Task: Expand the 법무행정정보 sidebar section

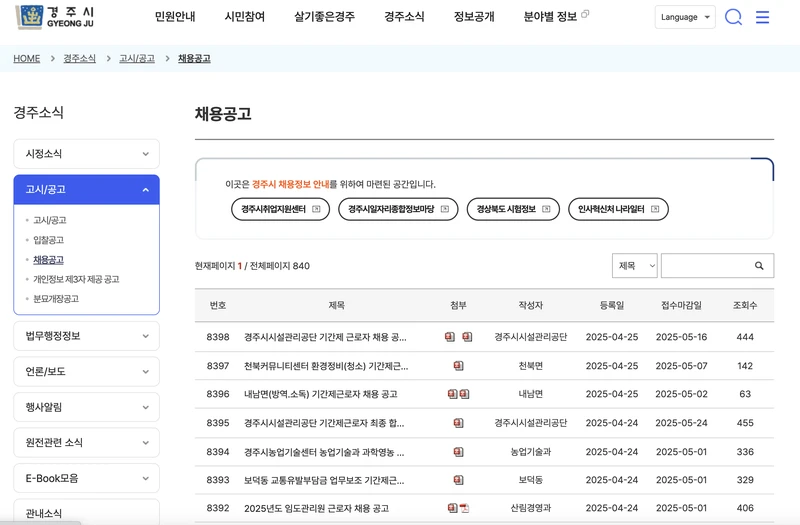Action: (x=87, y=336)
